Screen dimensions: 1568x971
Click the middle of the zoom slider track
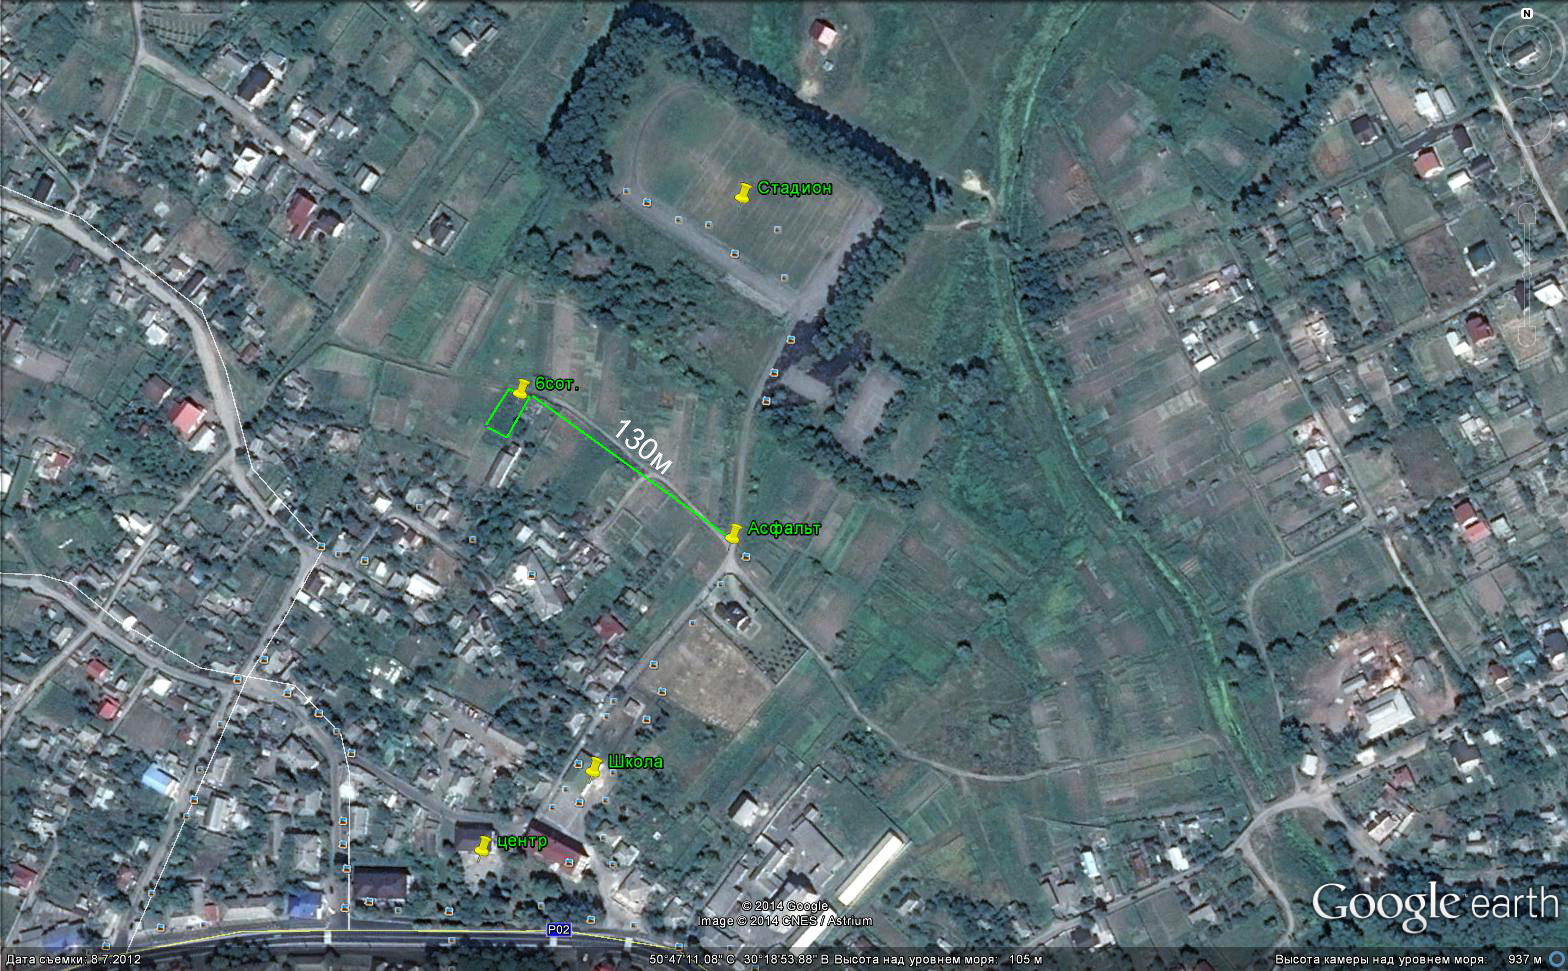1527,274
